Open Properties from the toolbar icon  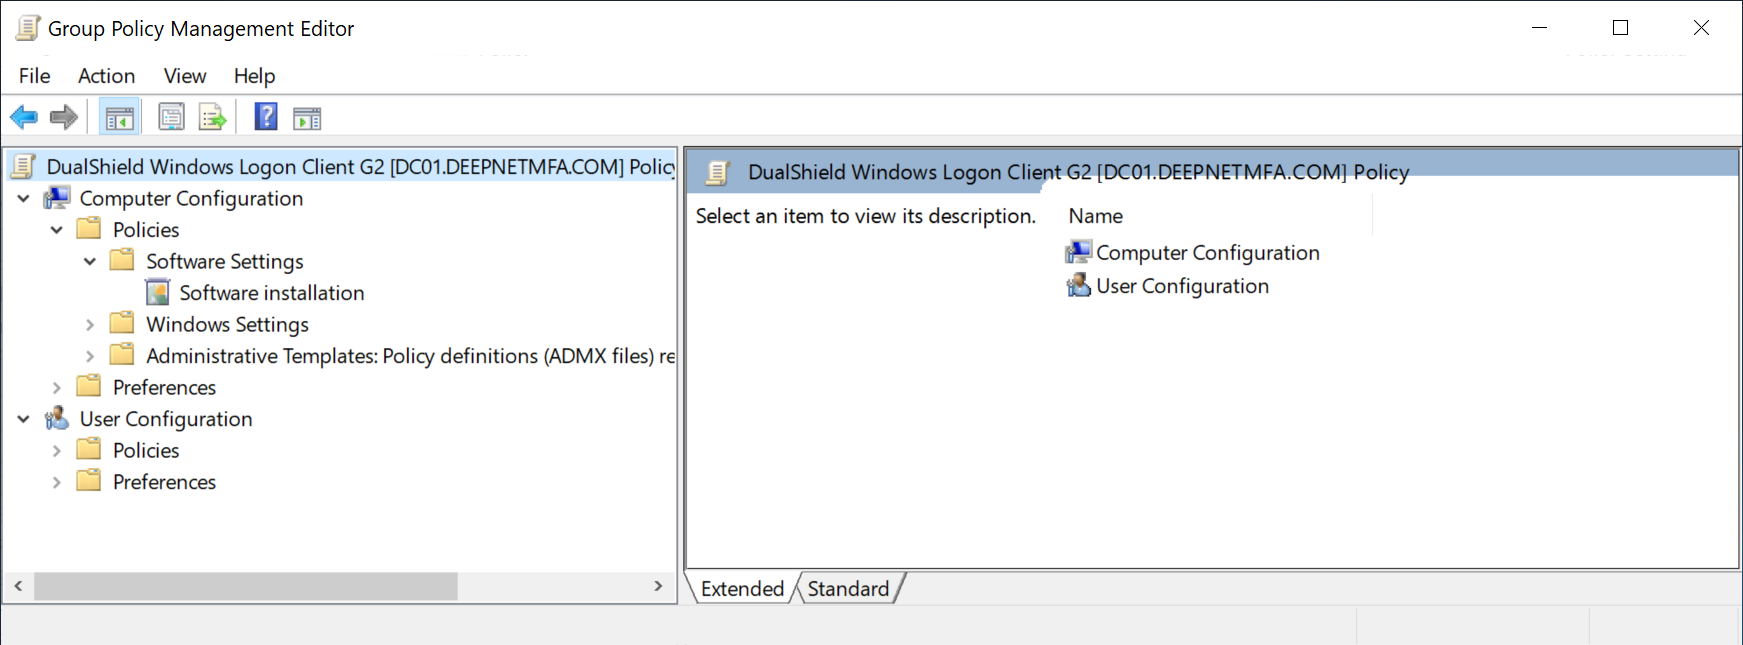pos(172,118)
